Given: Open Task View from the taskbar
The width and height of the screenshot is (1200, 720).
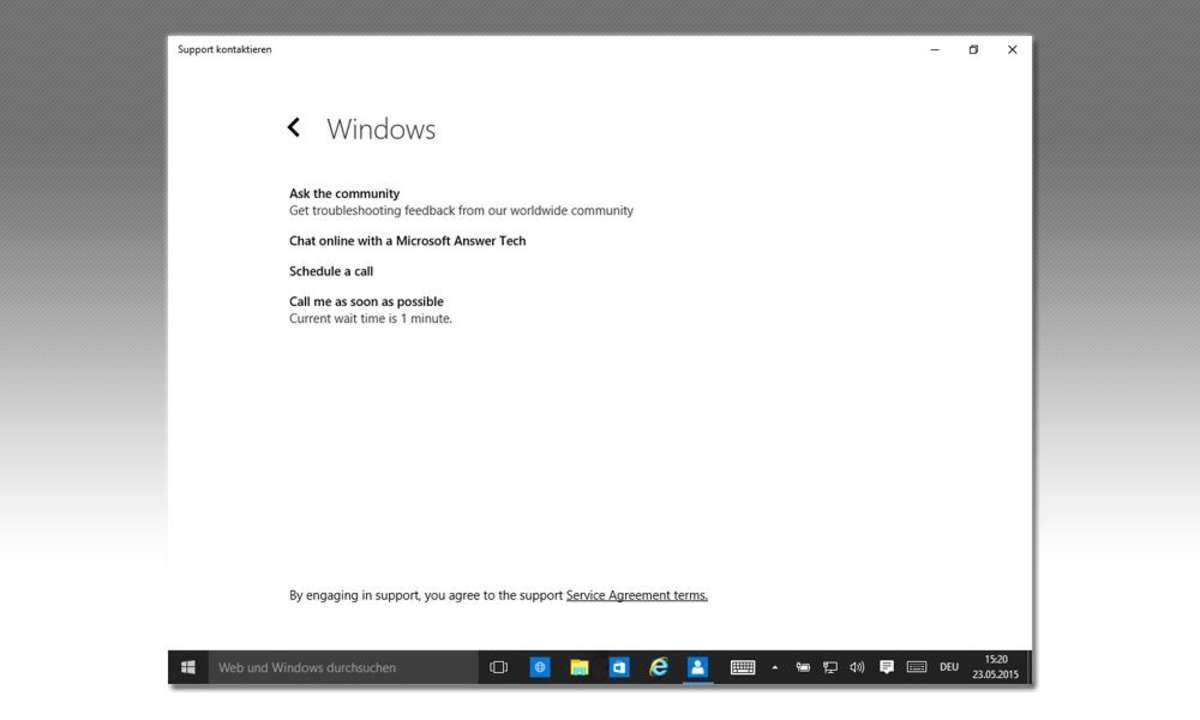Looking at the screenshot, I should point(498,667).
